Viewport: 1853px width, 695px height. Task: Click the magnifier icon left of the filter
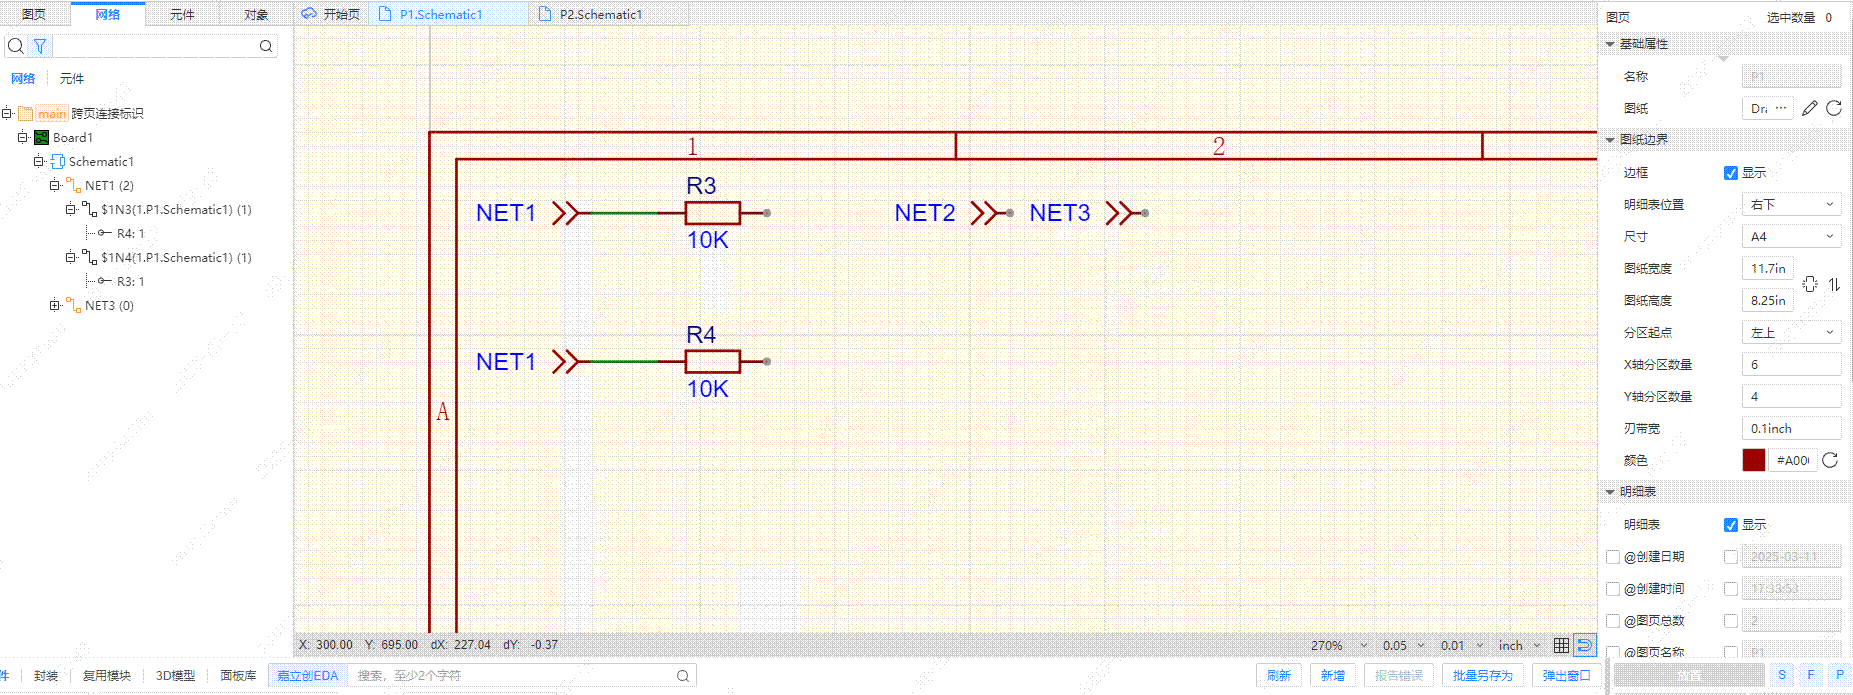(x=16, y=46)
